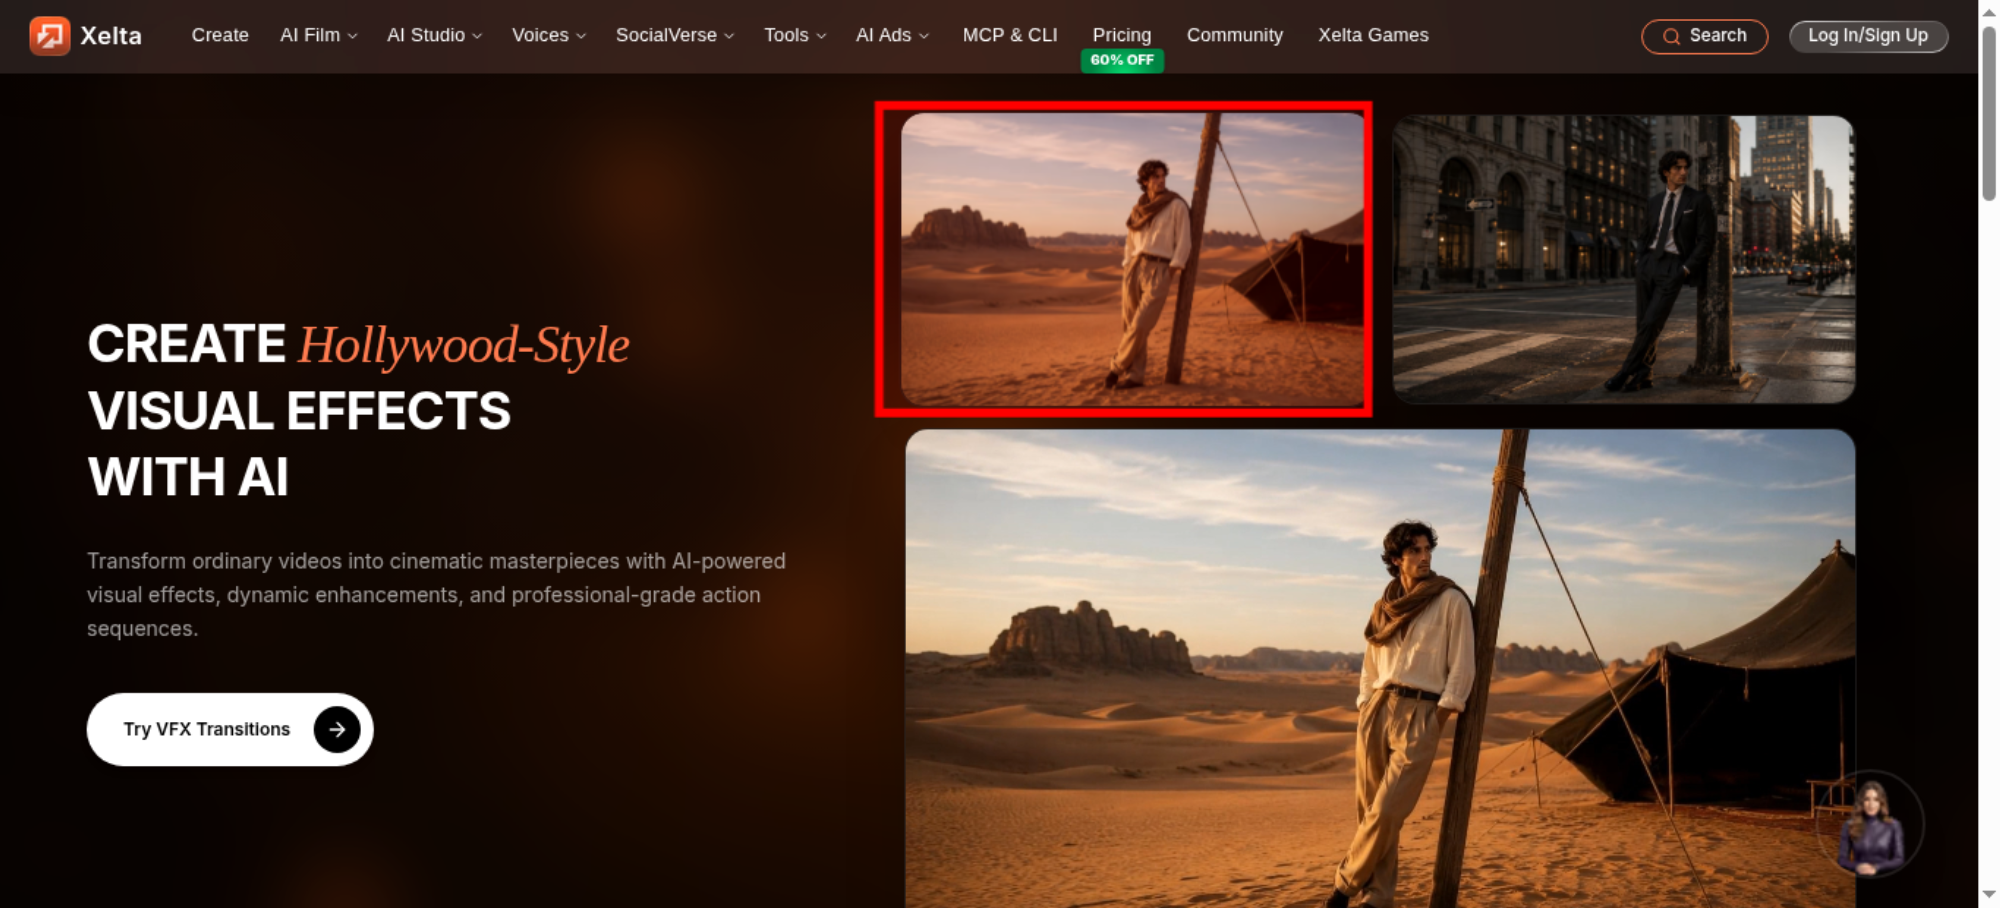Expand the SocialVerse dropdown
Viewport: 2000px width, 908px height.
[x=675, y=35]
